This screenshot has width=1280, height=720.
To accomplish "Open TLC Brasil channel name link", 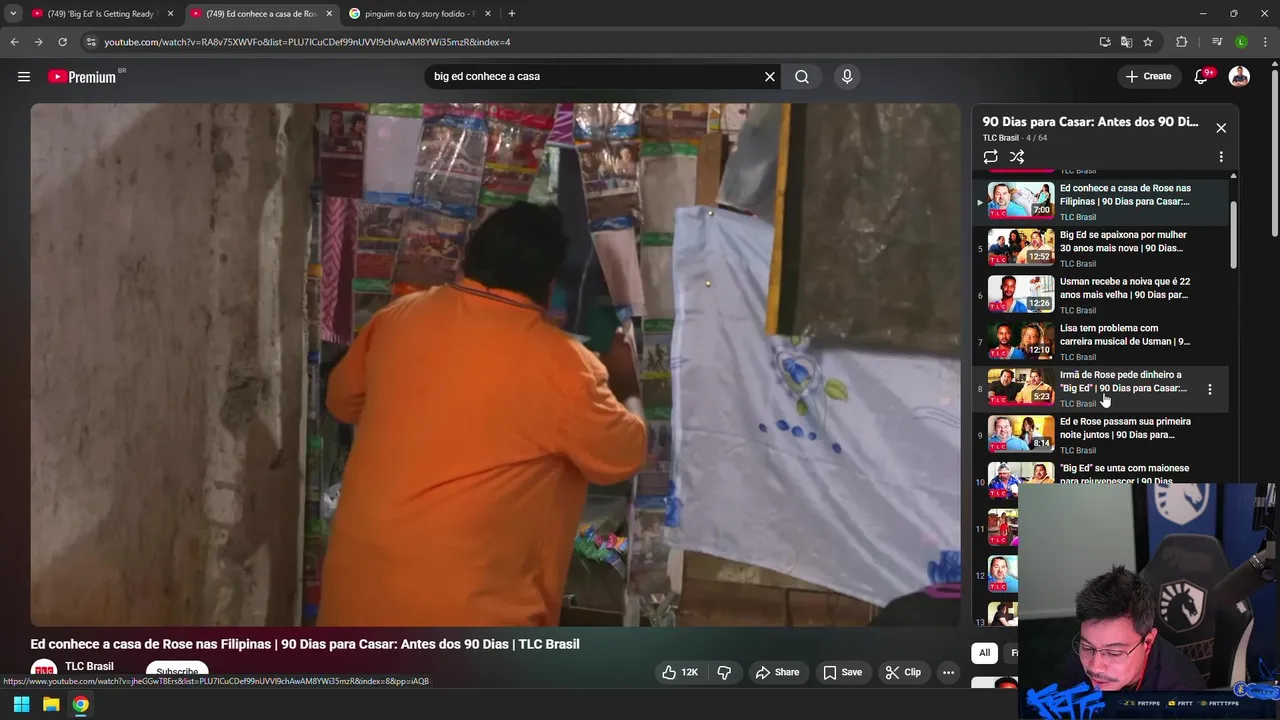I will click(89, 666).
